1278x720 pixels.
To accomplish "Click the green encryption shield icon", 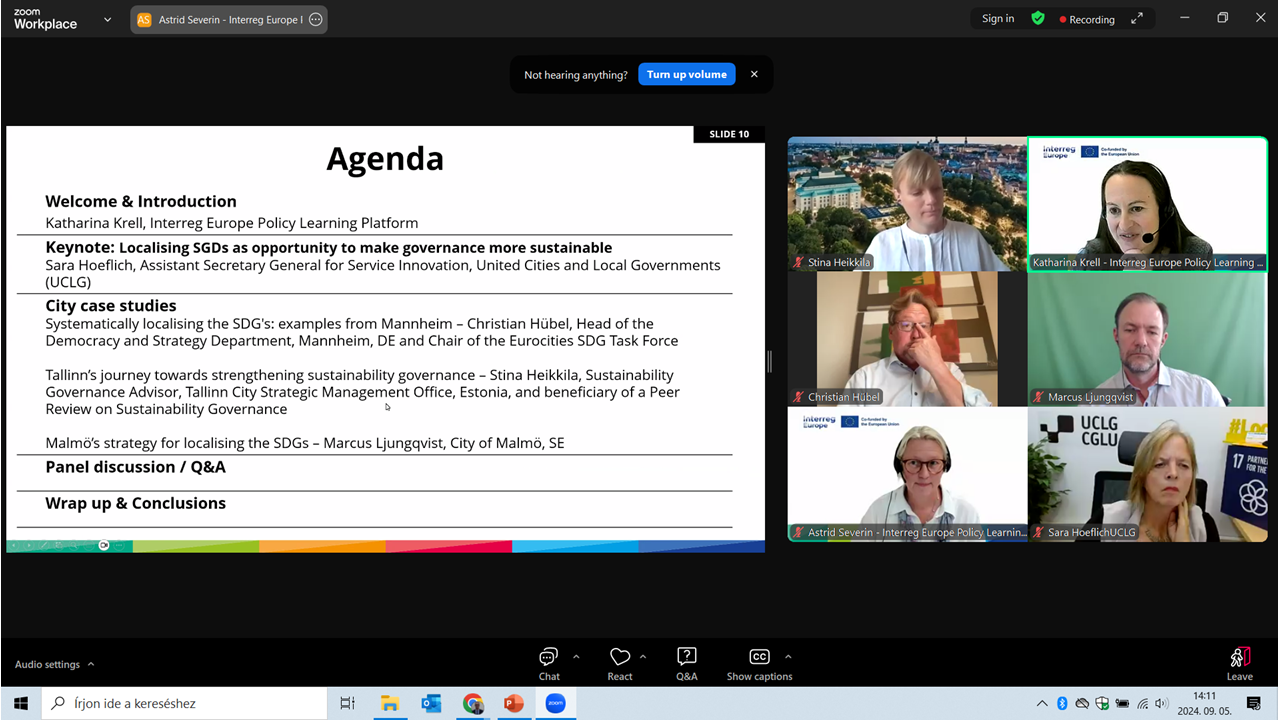I will (1038, 19).
